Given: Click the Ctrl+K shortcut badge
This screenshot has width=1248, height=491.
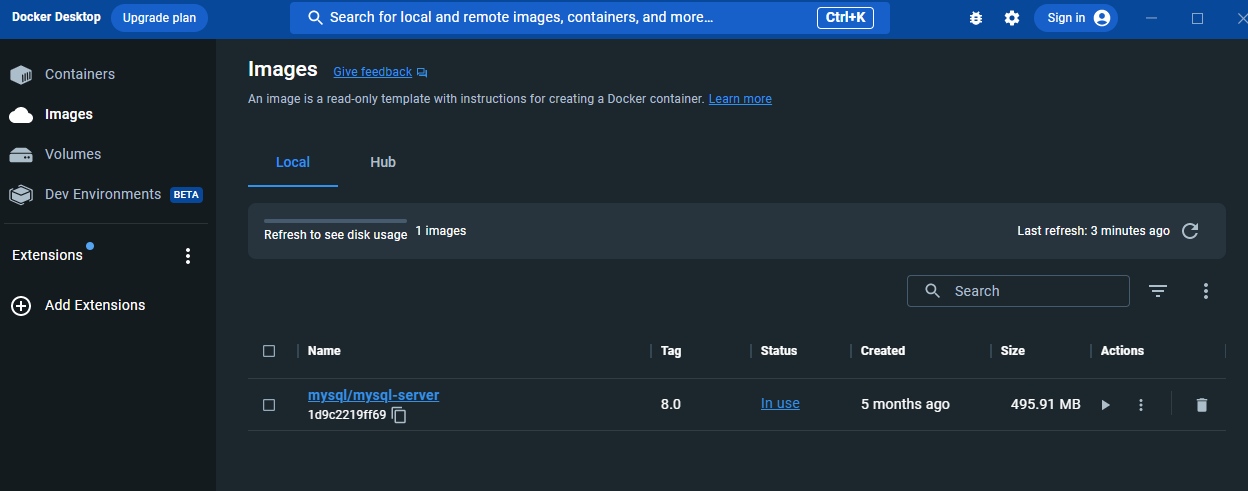Looking at the screenshot, I should [847, 17].
